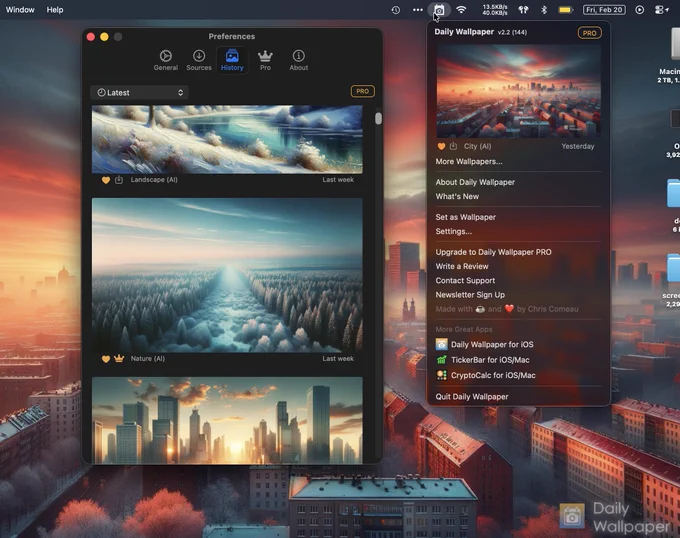Open More Wallpapers...
This screenshot has height=538, width=680.
[469, 161]
